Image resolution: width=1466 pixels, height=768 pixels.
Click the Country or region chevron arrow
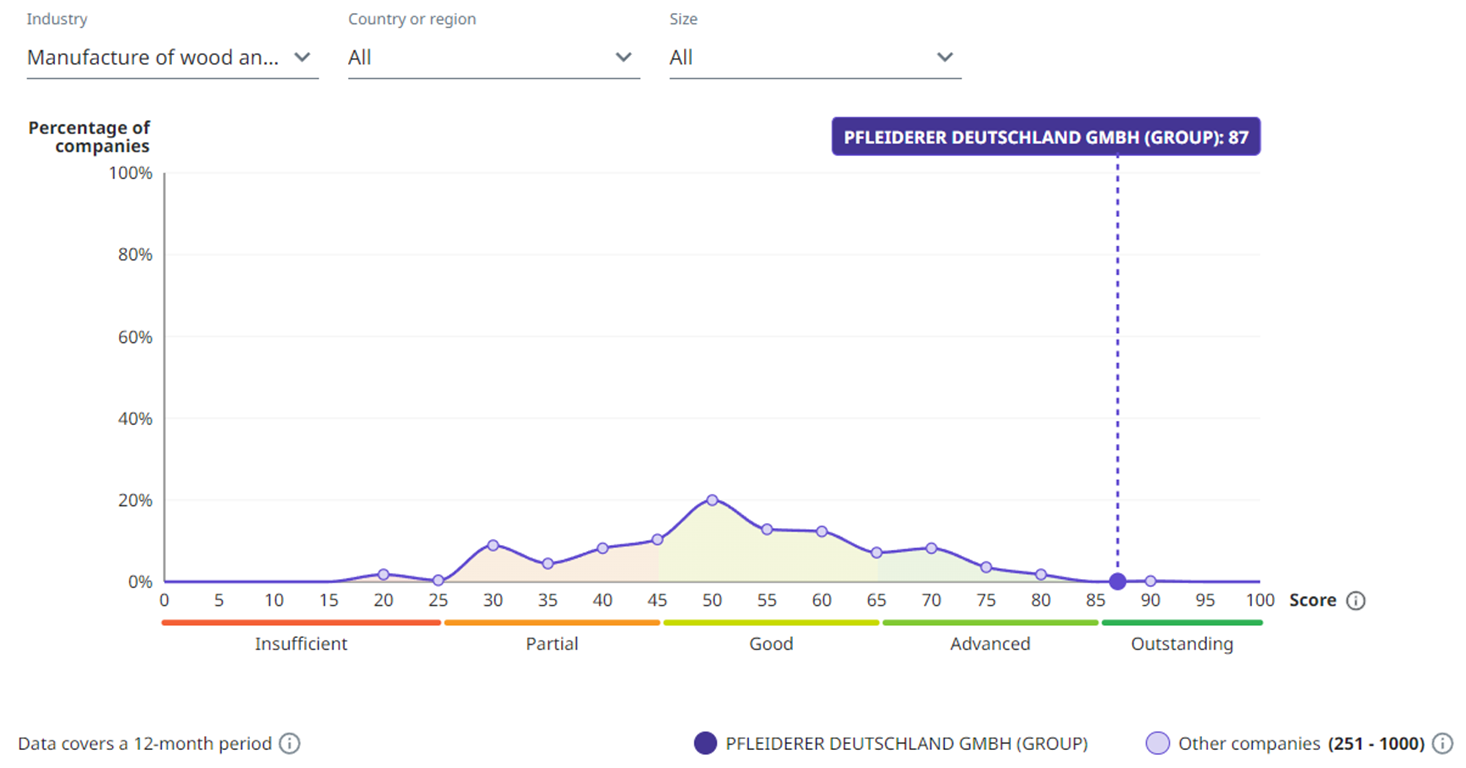(623, 58)
